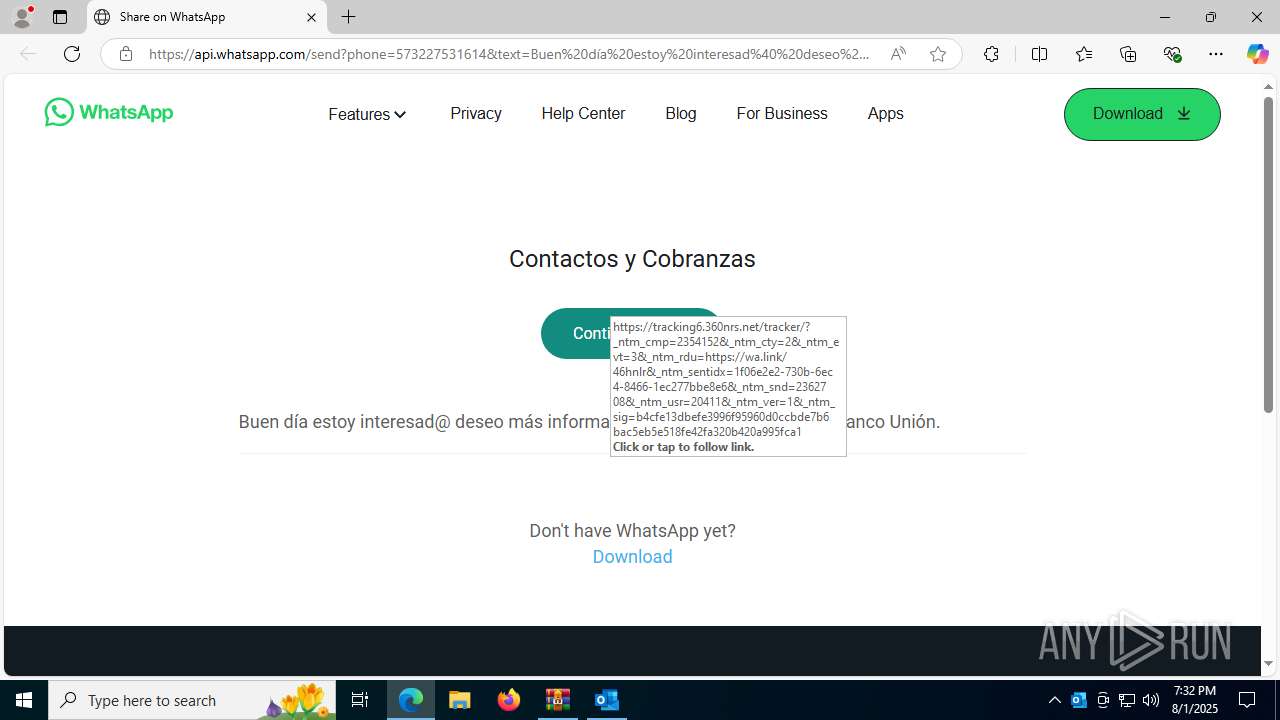Click the vertical page scrollbar

[1268, 255]
